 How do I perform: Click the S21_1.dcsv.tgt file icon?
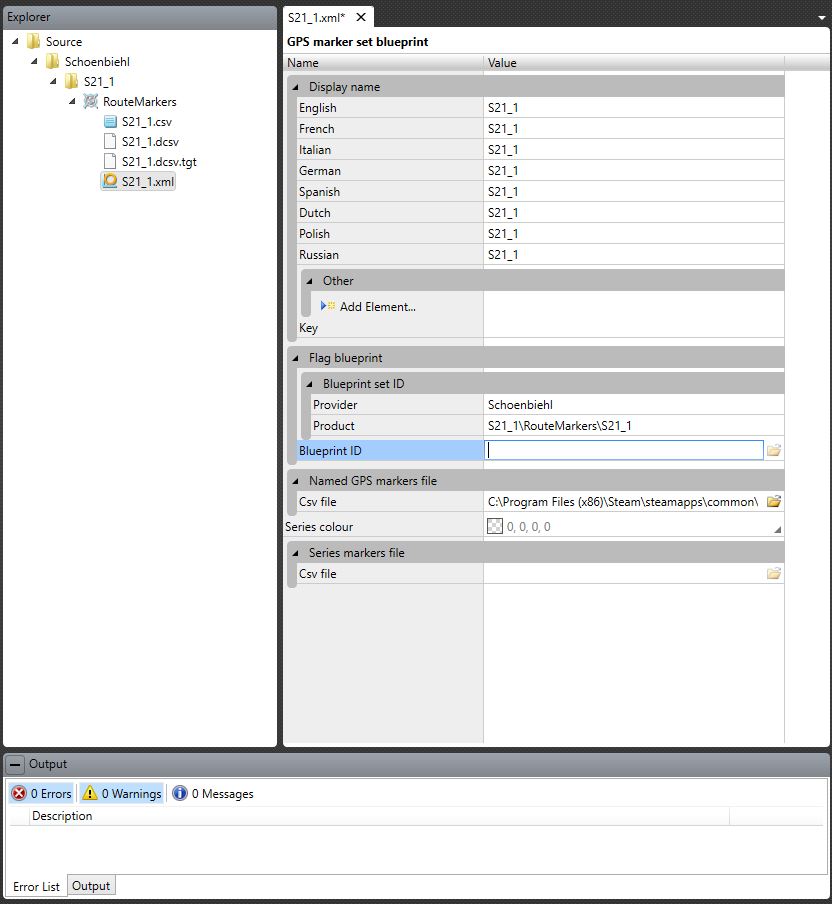click(x=110, y=161)
